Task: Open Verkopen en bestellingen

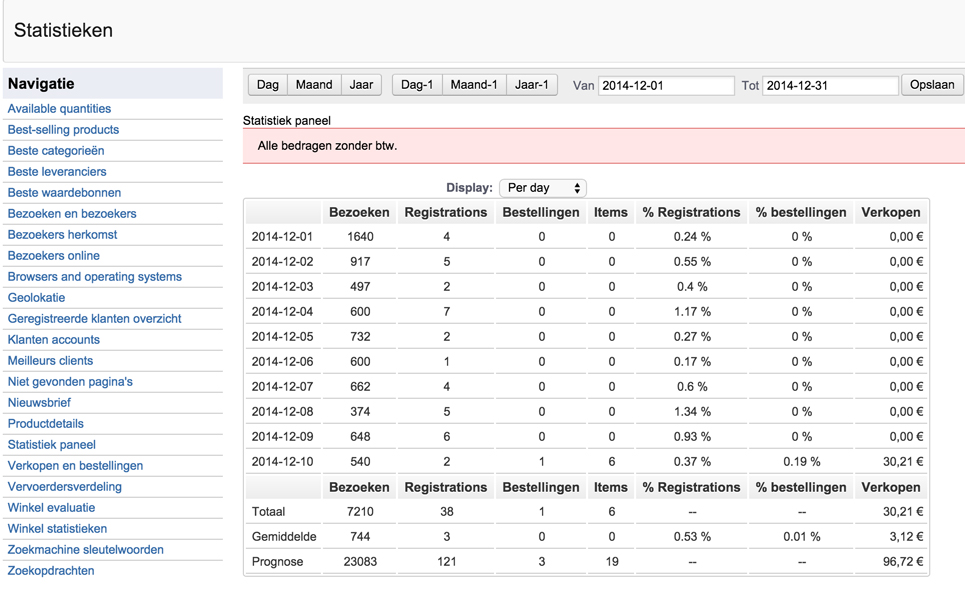Action: point(75,466)
